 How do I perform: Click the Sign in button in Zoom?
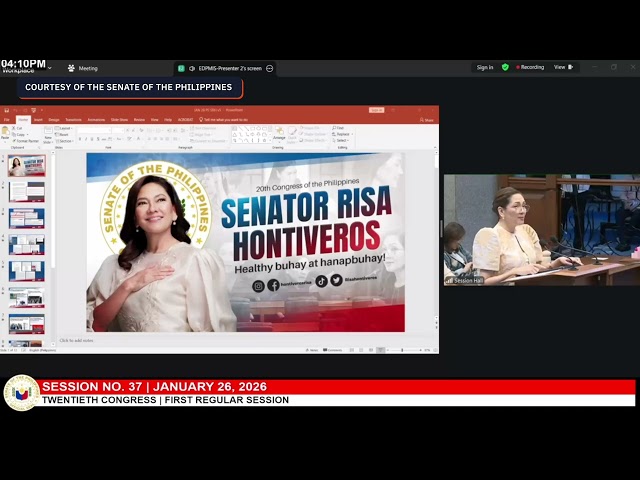pyautogui.click(x=485, y=67)
